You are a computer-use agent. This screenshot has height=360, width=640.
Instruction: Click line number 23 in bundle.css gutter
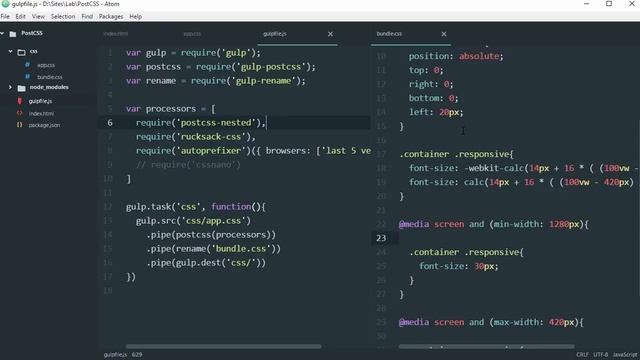381,238
